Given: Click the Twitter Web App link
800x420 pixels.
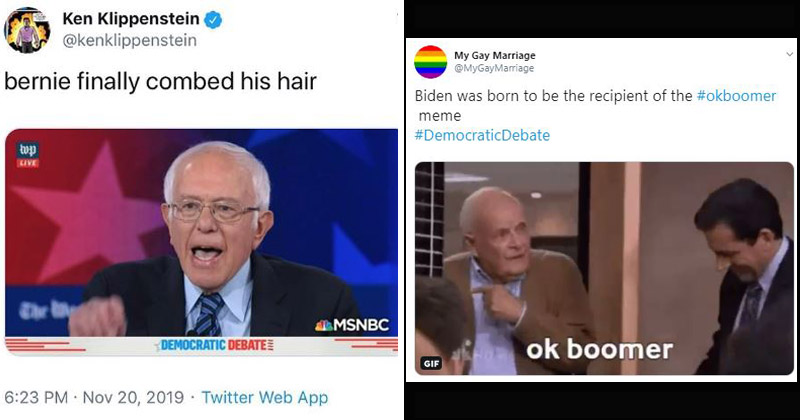Looking at the screenshot, I should (x=265, y=397).
